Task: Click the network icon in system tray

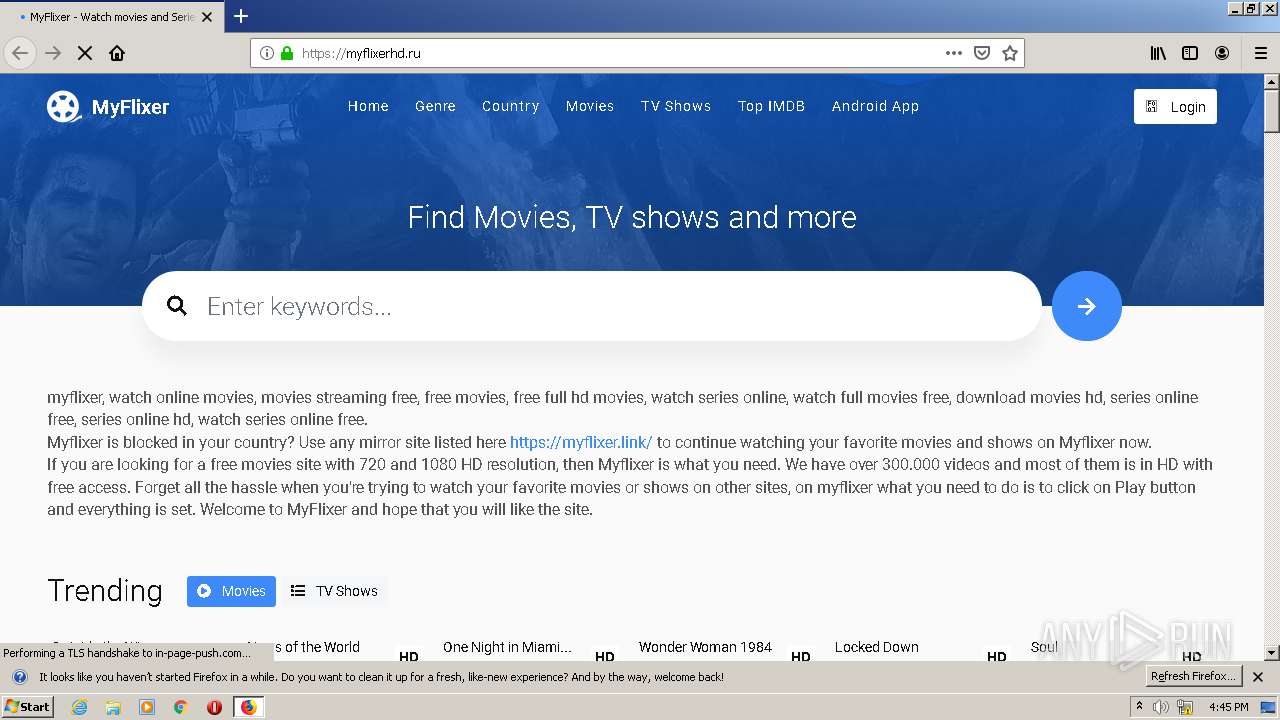Action: [1185, 707]
